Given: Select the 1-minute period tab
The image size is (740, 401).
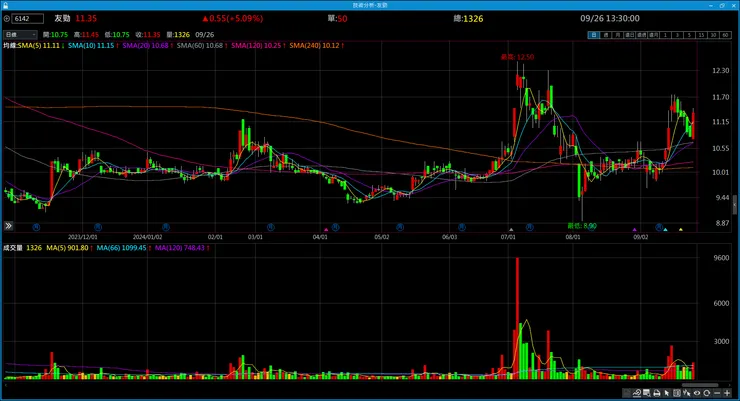Looking at the screenshot, I should click(665, 35).
